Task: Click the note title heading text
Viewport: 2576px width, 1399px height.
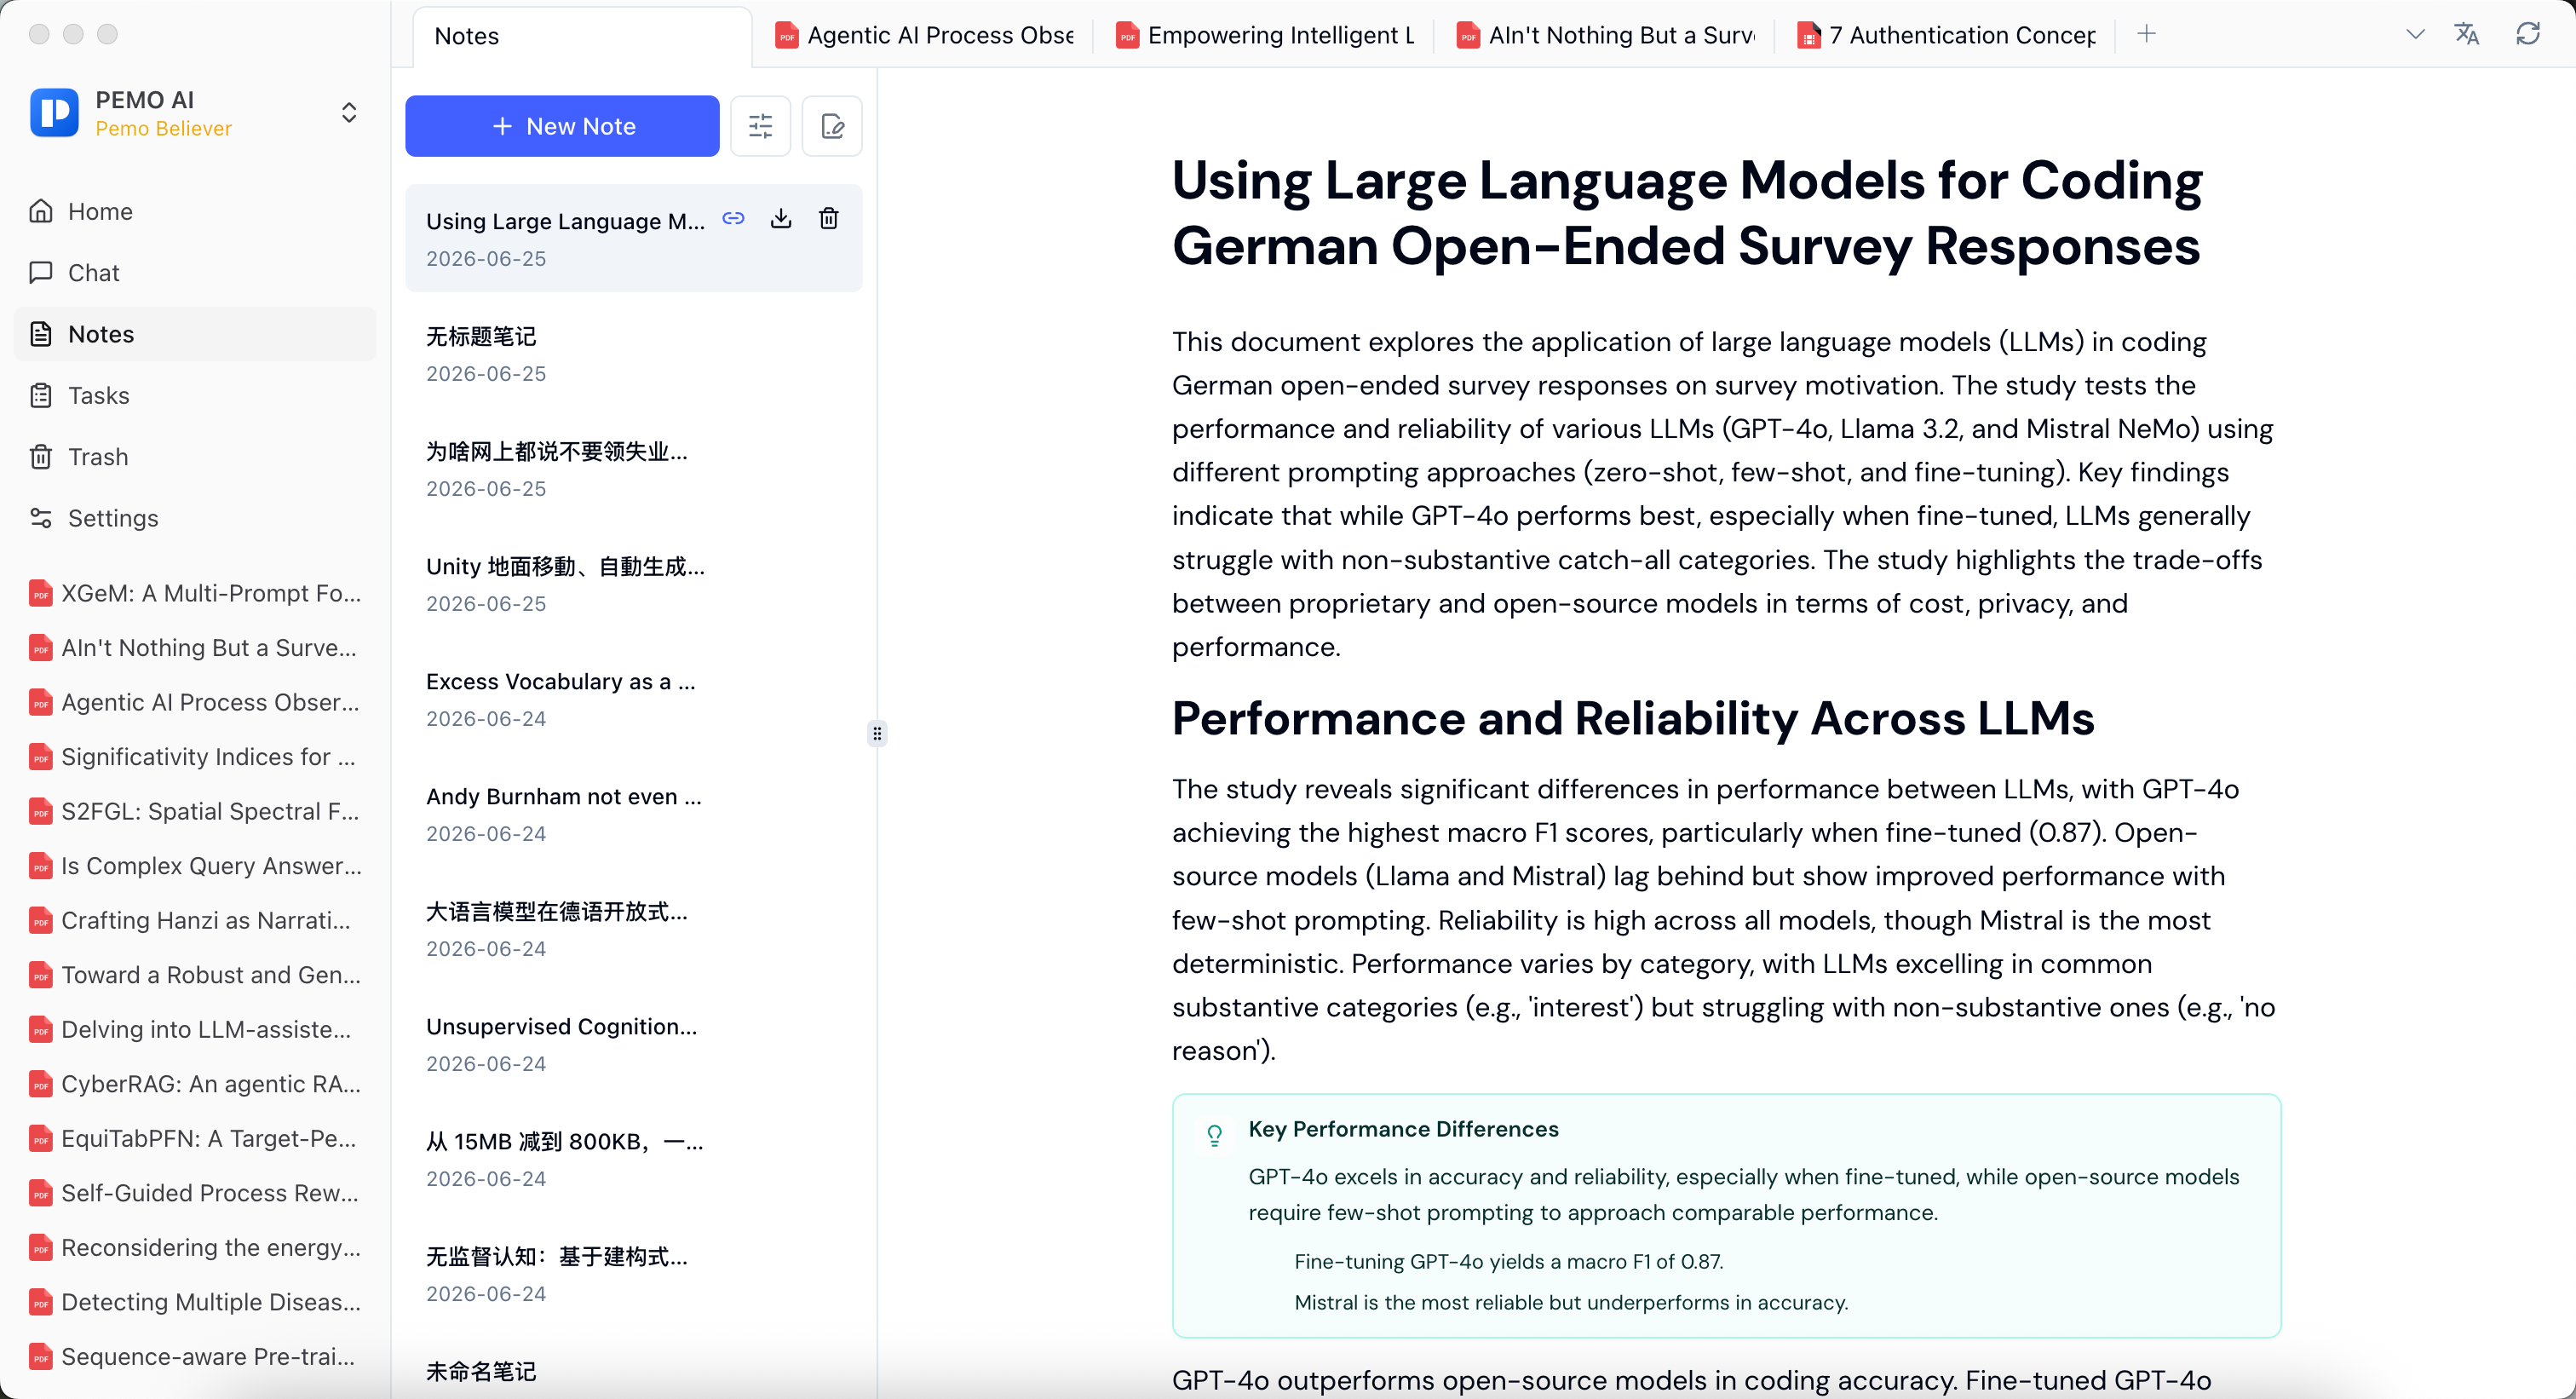Action: tap(1687, 213)
